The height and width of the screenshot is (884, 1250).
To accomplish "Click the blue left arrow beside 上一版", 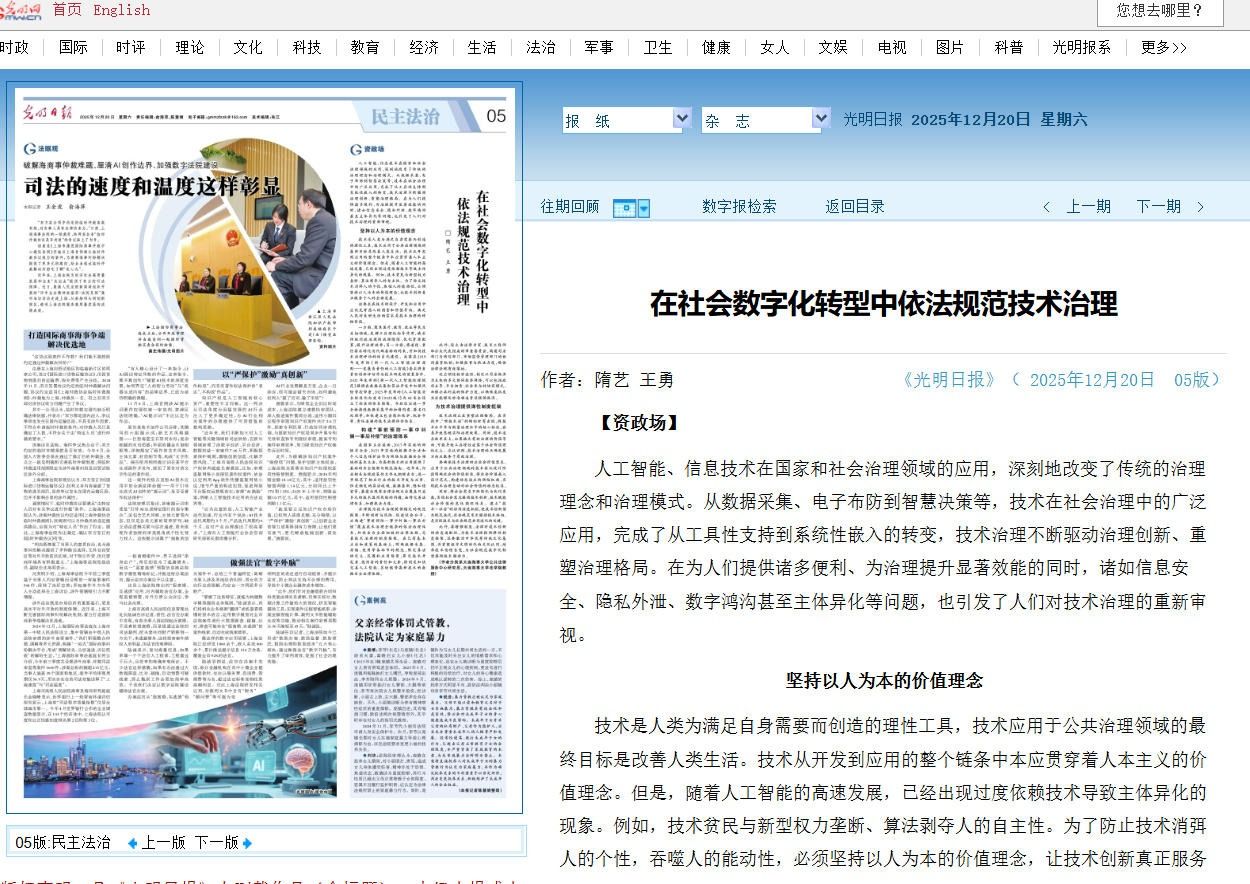I will (131, 843).
